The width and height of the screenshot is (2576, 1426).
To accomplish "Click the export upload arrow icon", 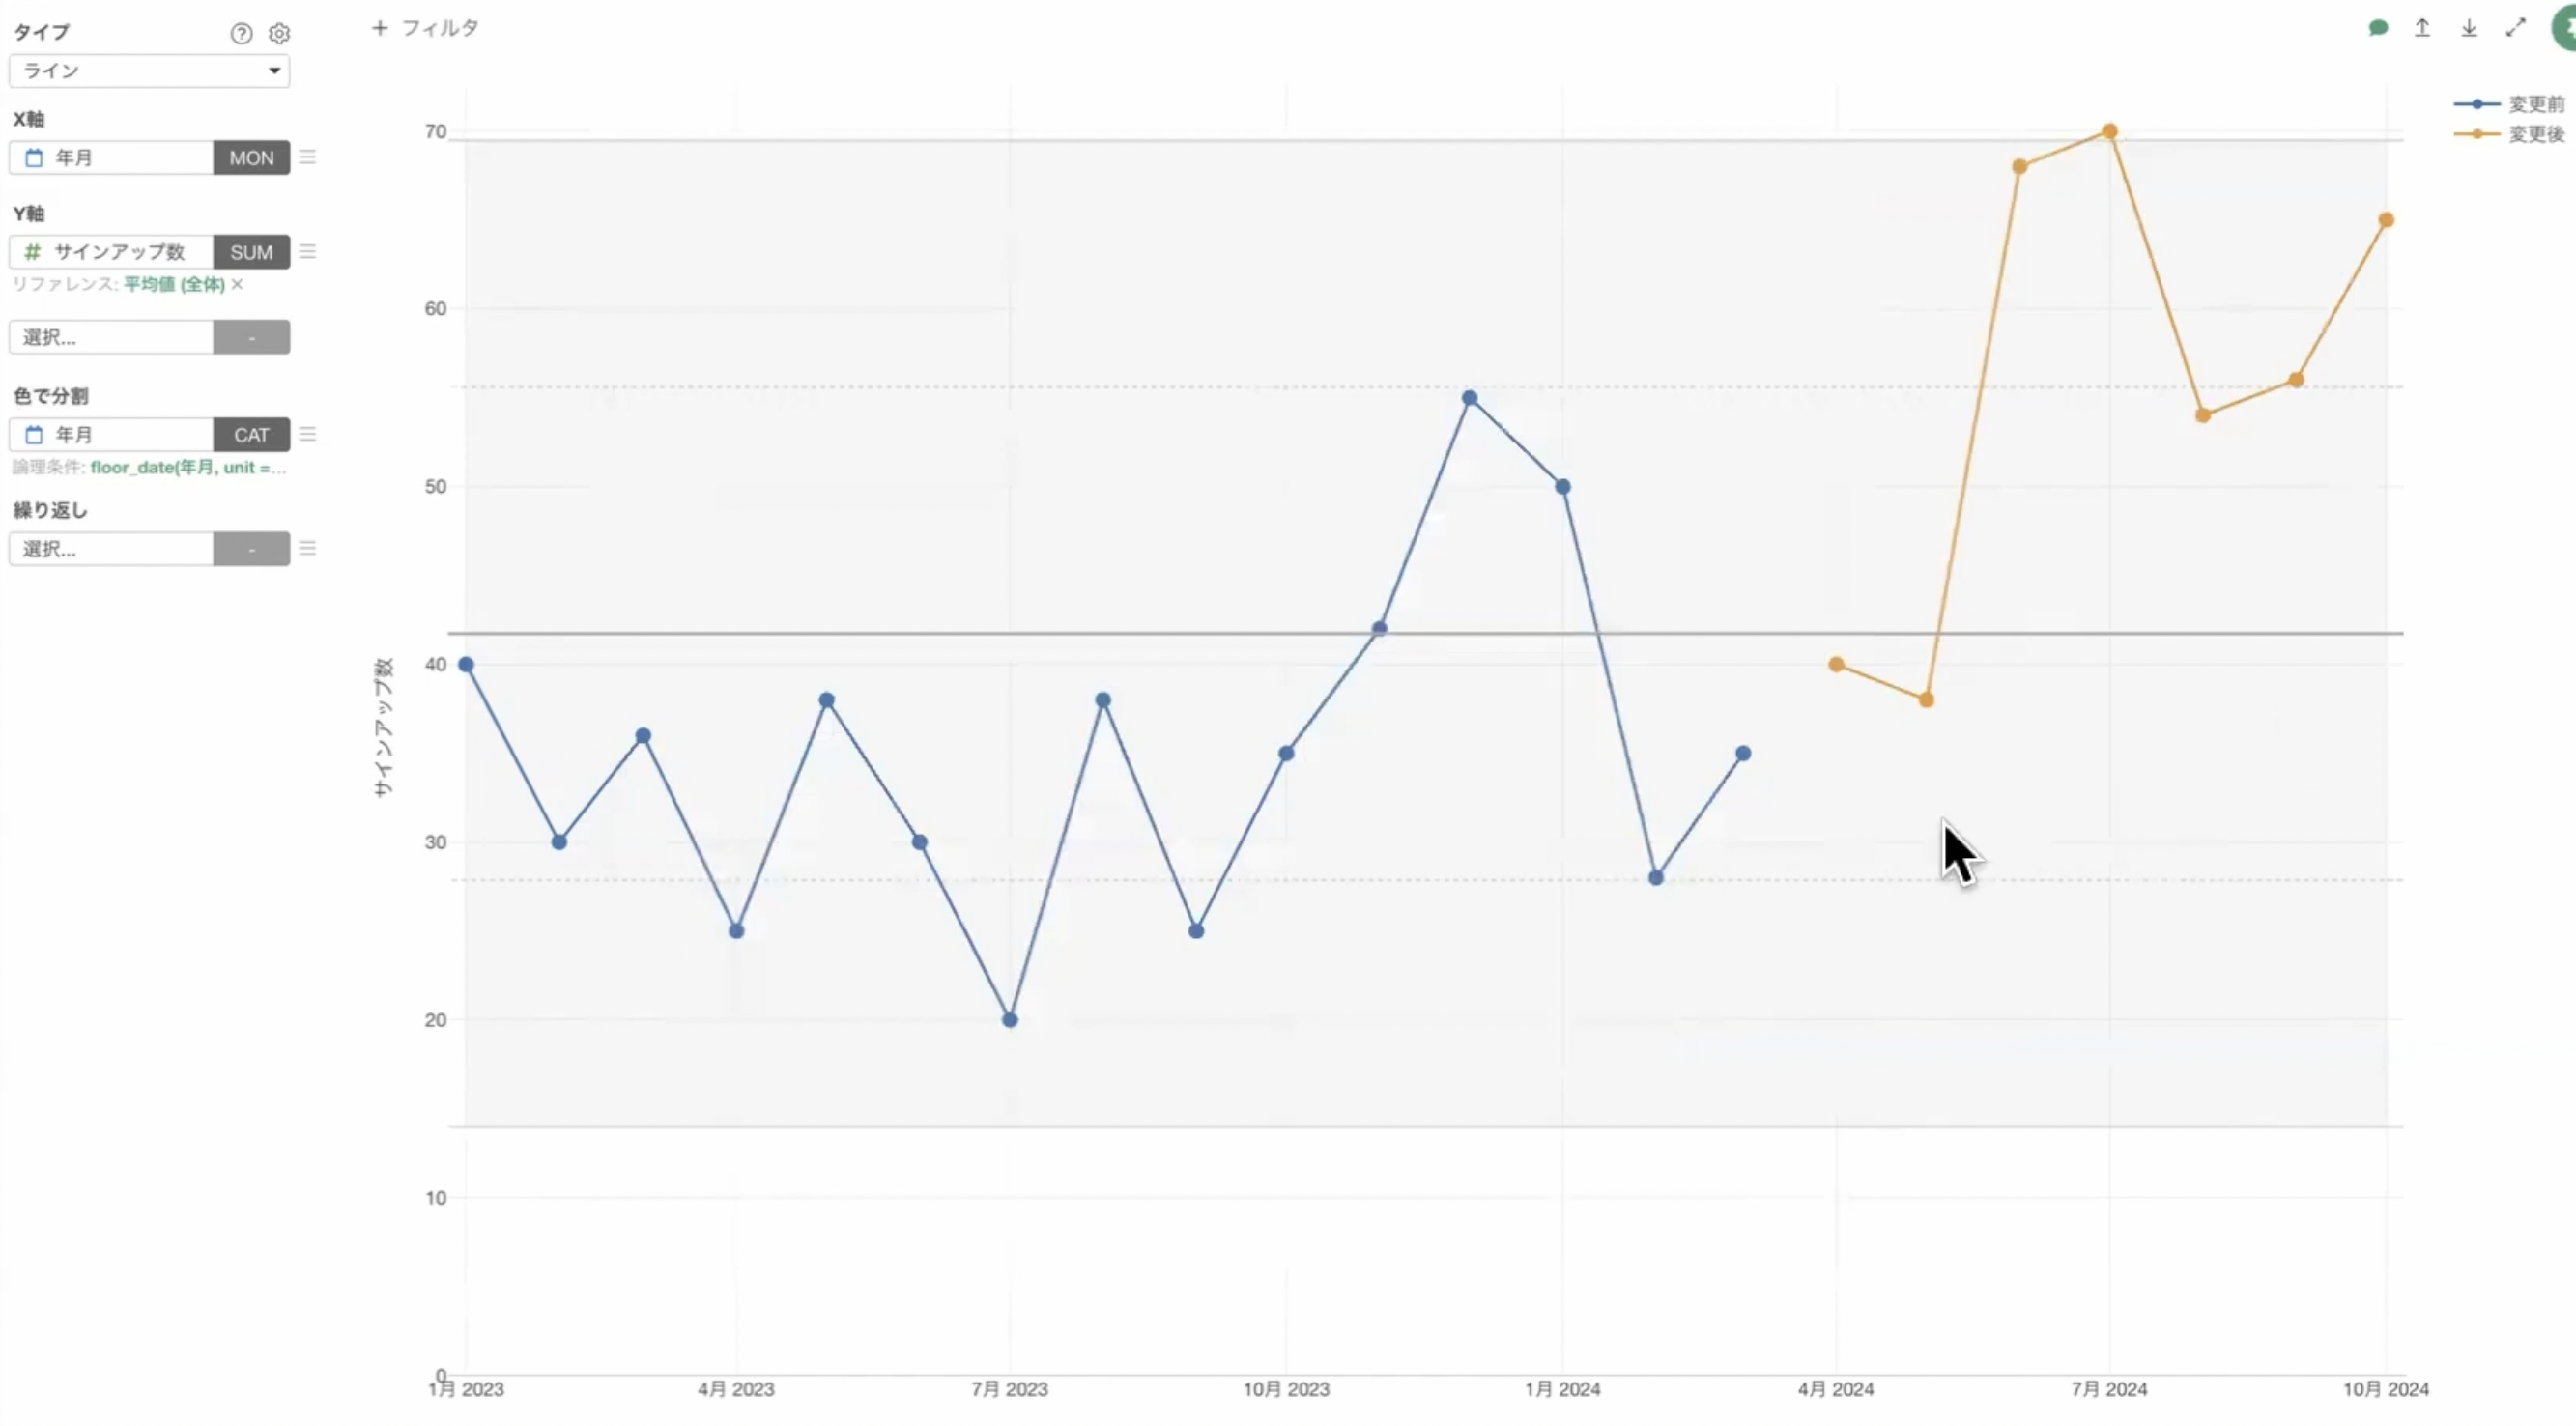I will tap(2422, 28).
